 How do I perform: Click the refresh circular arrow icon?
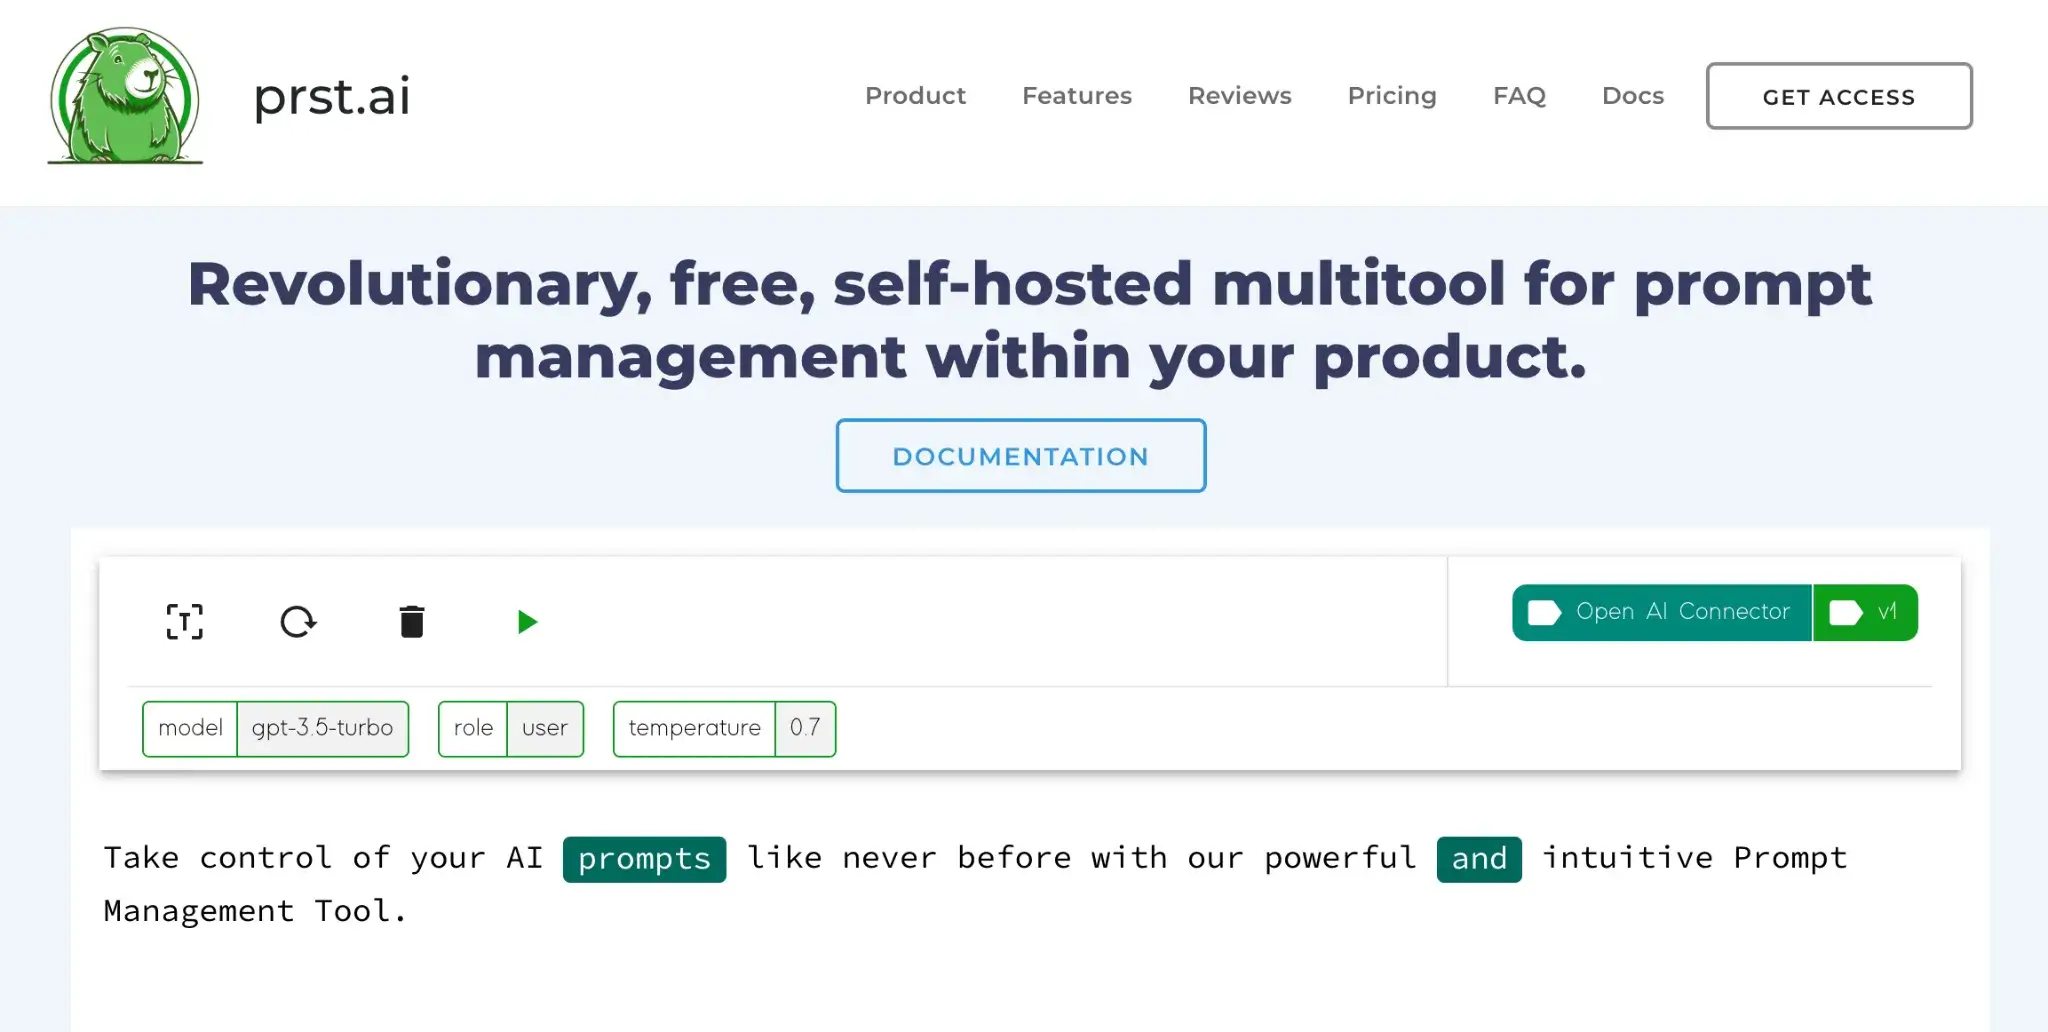[x=298, y=622]
